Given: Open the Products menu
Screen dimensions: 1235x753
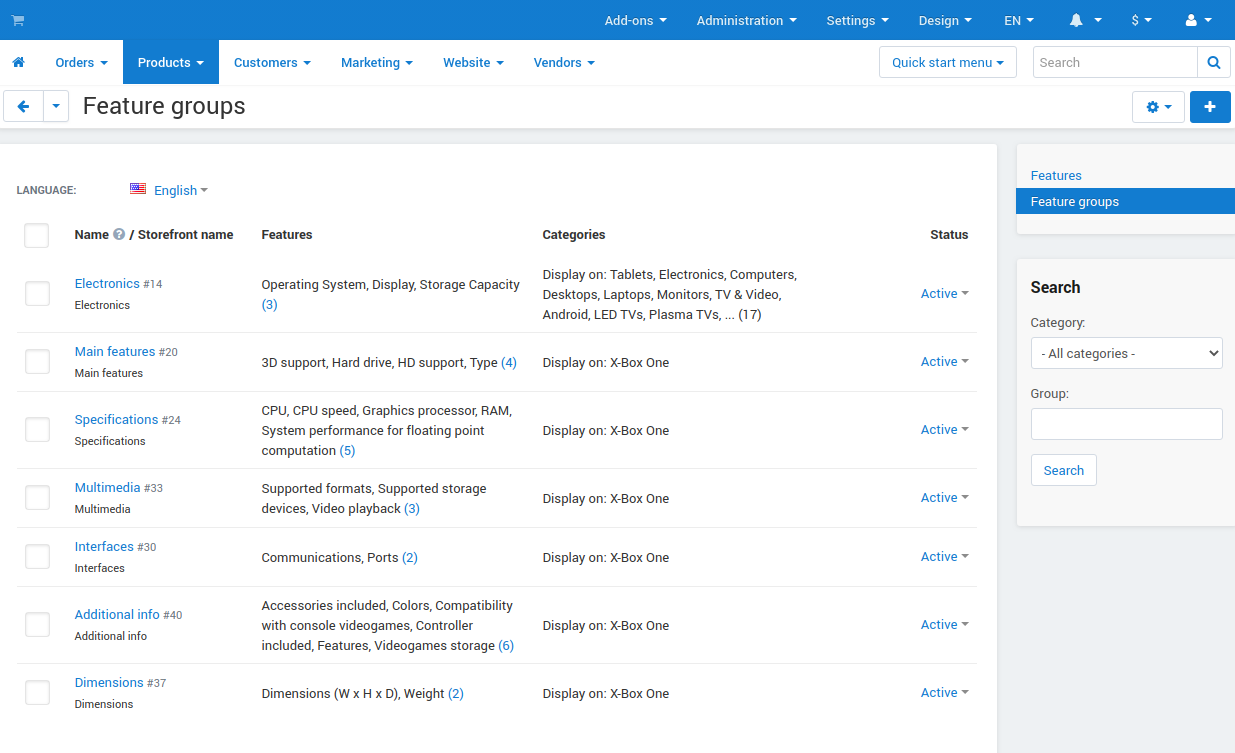Looking at the screenshot, I should tap(171, 62).
